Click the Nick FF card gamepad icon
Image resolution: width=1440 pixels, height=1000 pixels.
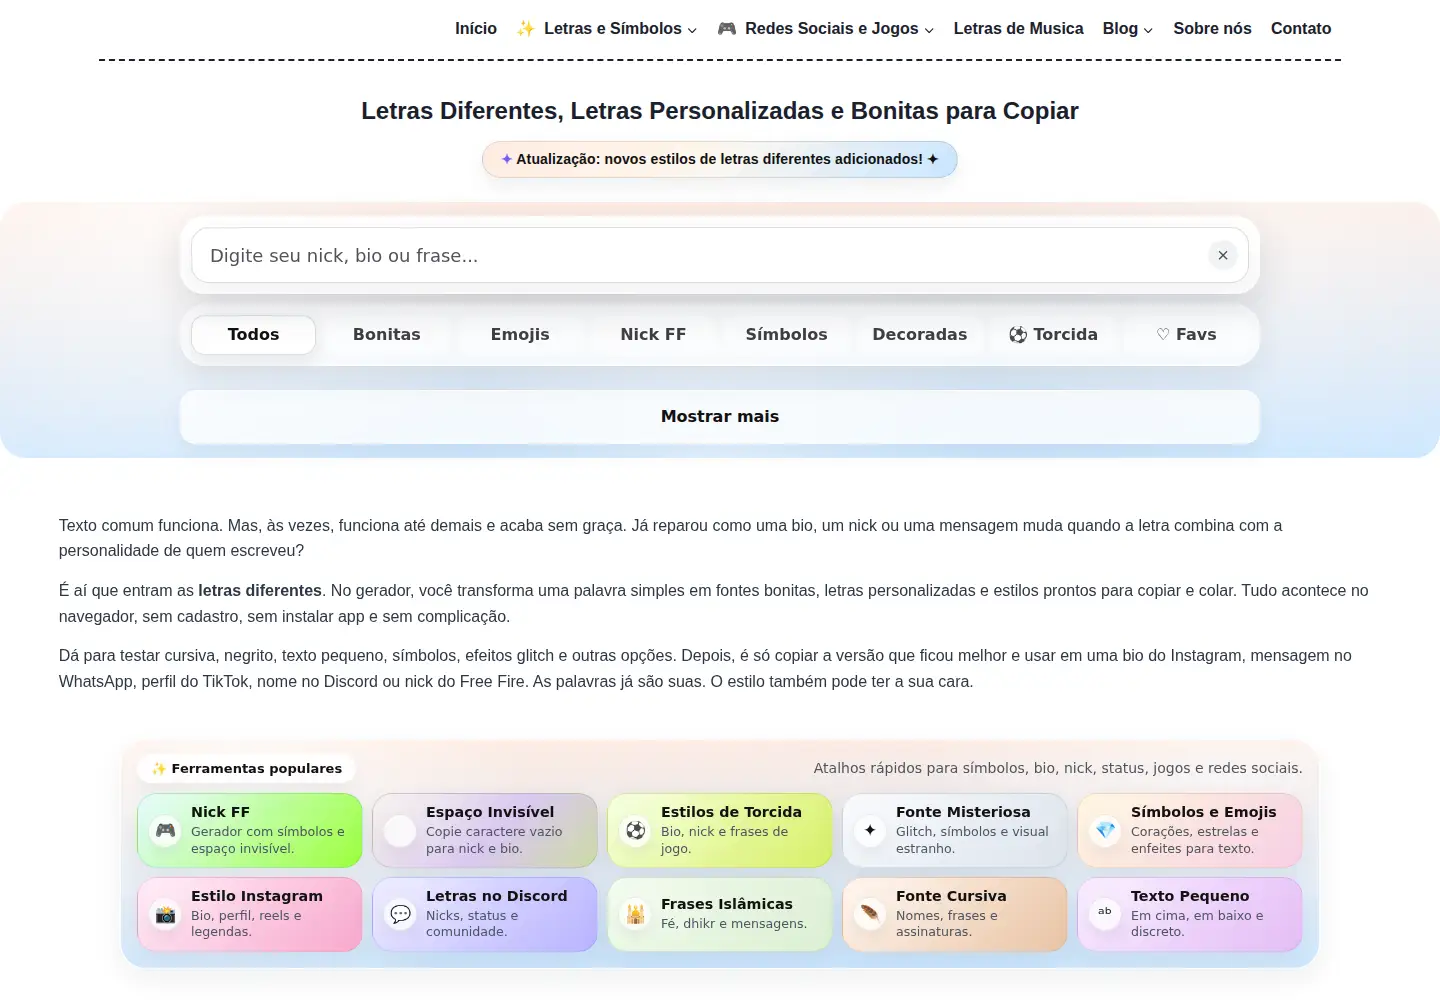click(x=165, y=830)
